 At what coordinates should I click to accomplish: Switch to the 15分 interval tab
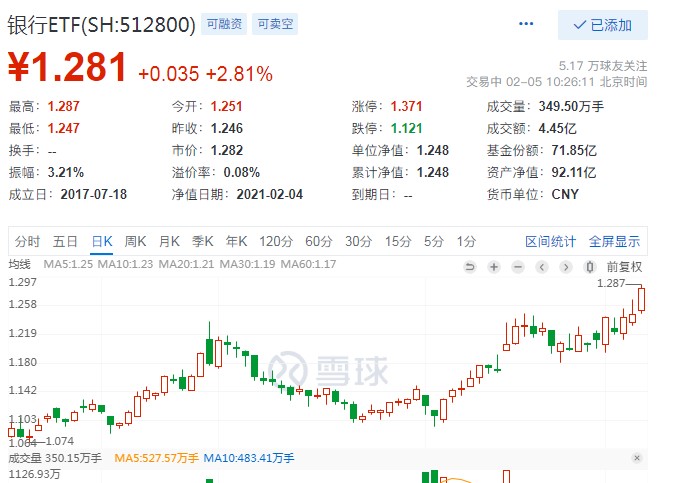point(398,241)
